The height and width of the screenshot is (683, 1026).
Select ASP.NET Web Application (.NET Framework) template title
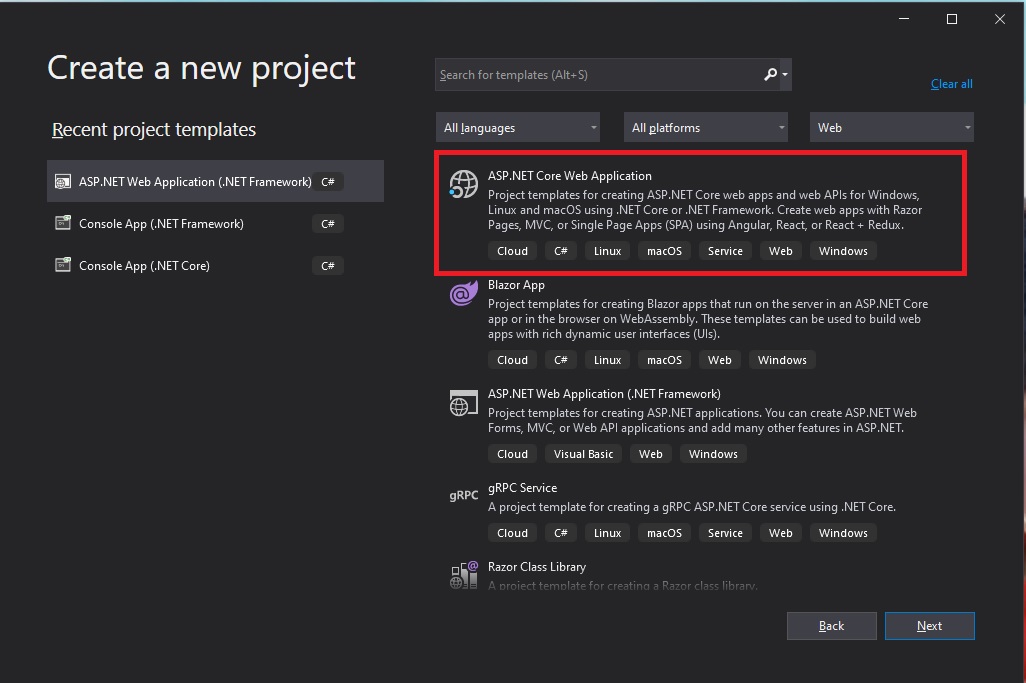(604, 394)
